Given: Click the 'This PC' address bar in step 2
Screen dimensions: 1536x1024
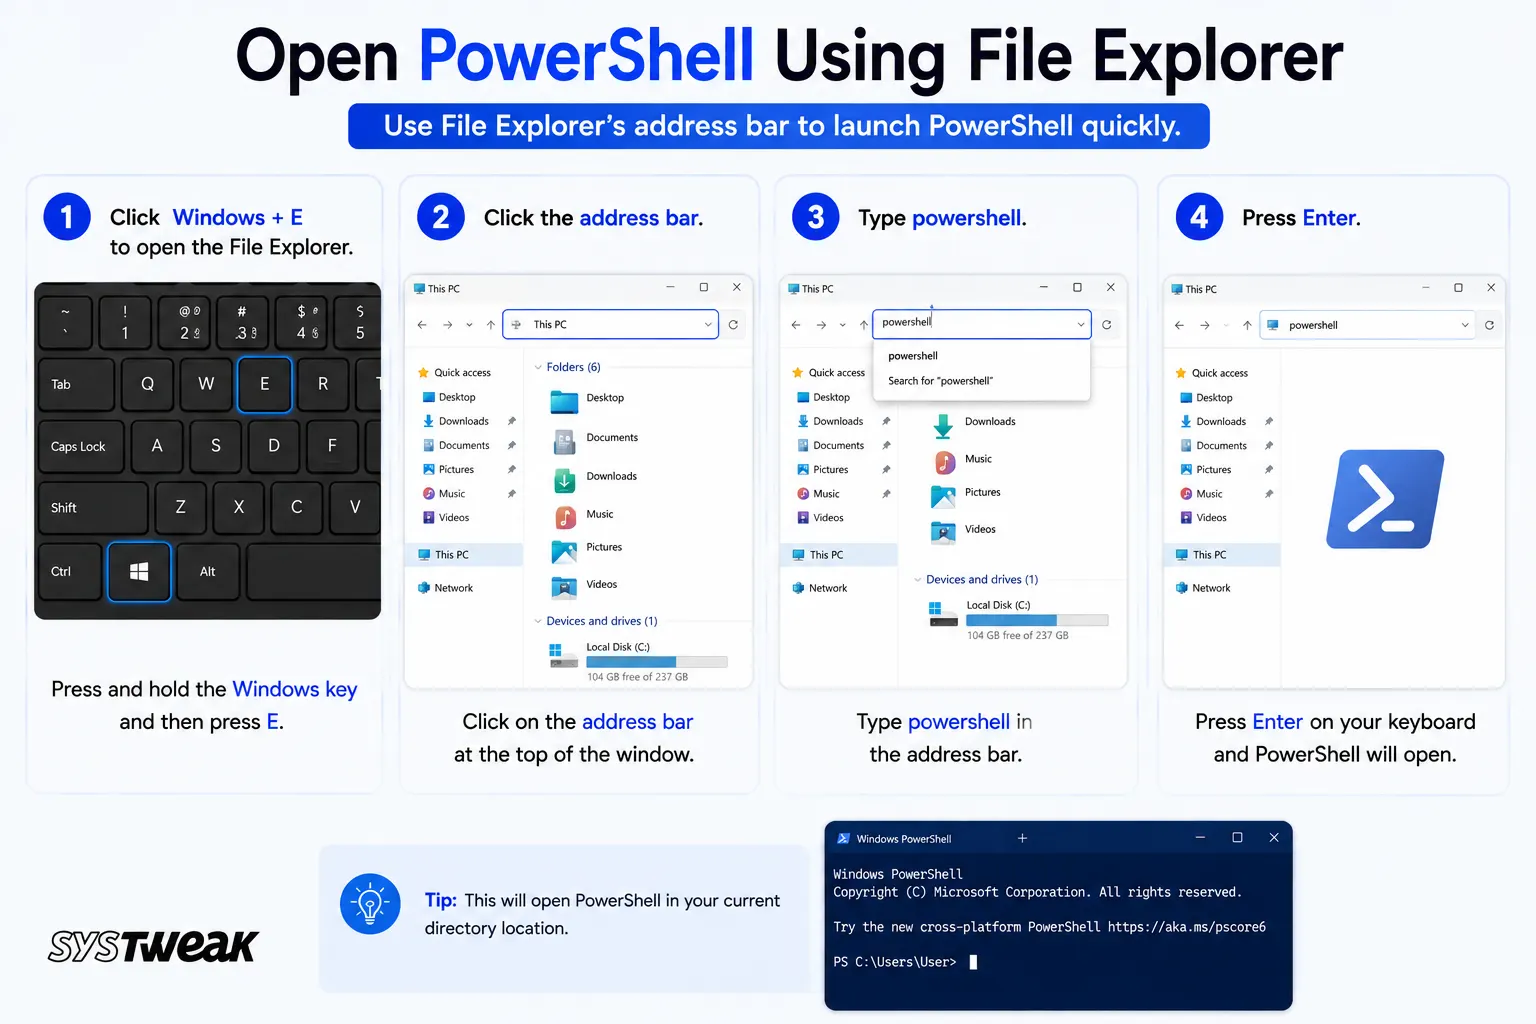Looking at the screenshot, I should pos(610,324).
